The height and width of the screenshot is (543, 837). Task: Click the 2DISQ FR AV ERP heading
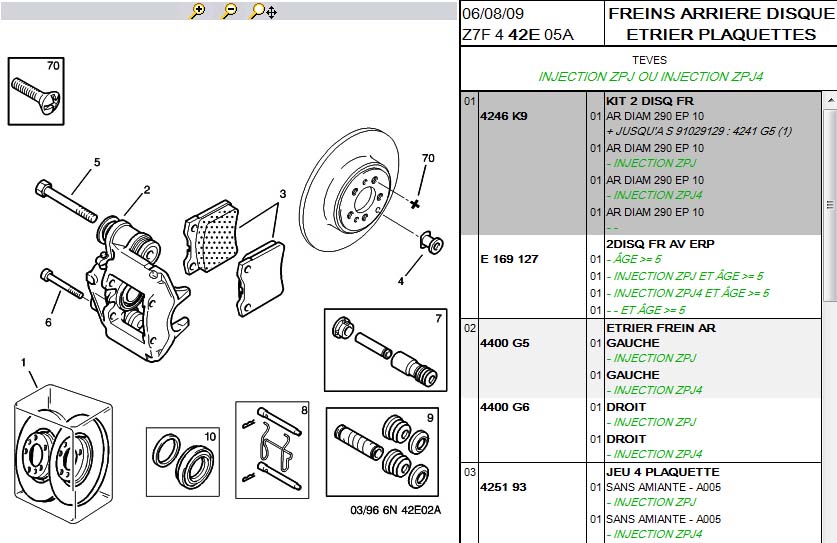(x=660, y=244)
